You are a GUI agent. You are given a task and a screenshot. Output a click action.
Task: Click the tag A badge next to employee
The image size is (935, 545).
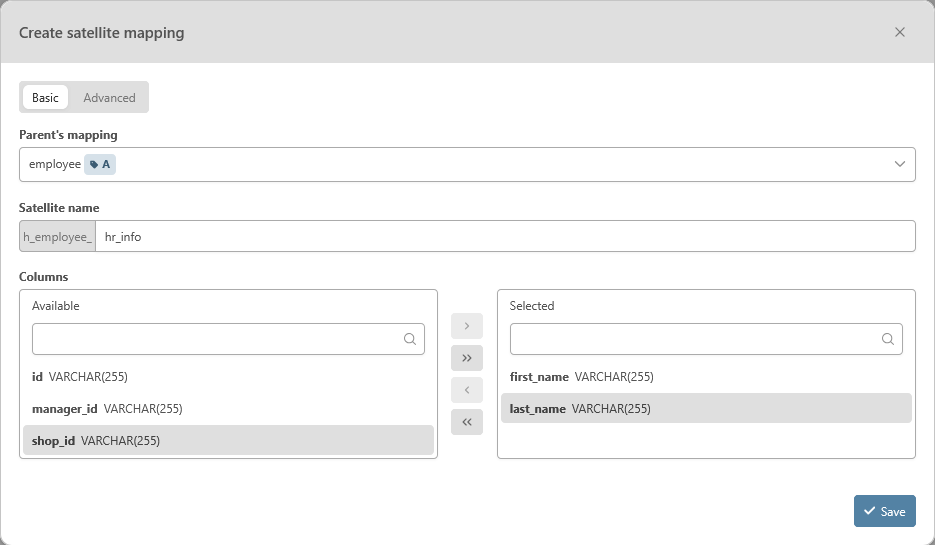tap(100, 164)
